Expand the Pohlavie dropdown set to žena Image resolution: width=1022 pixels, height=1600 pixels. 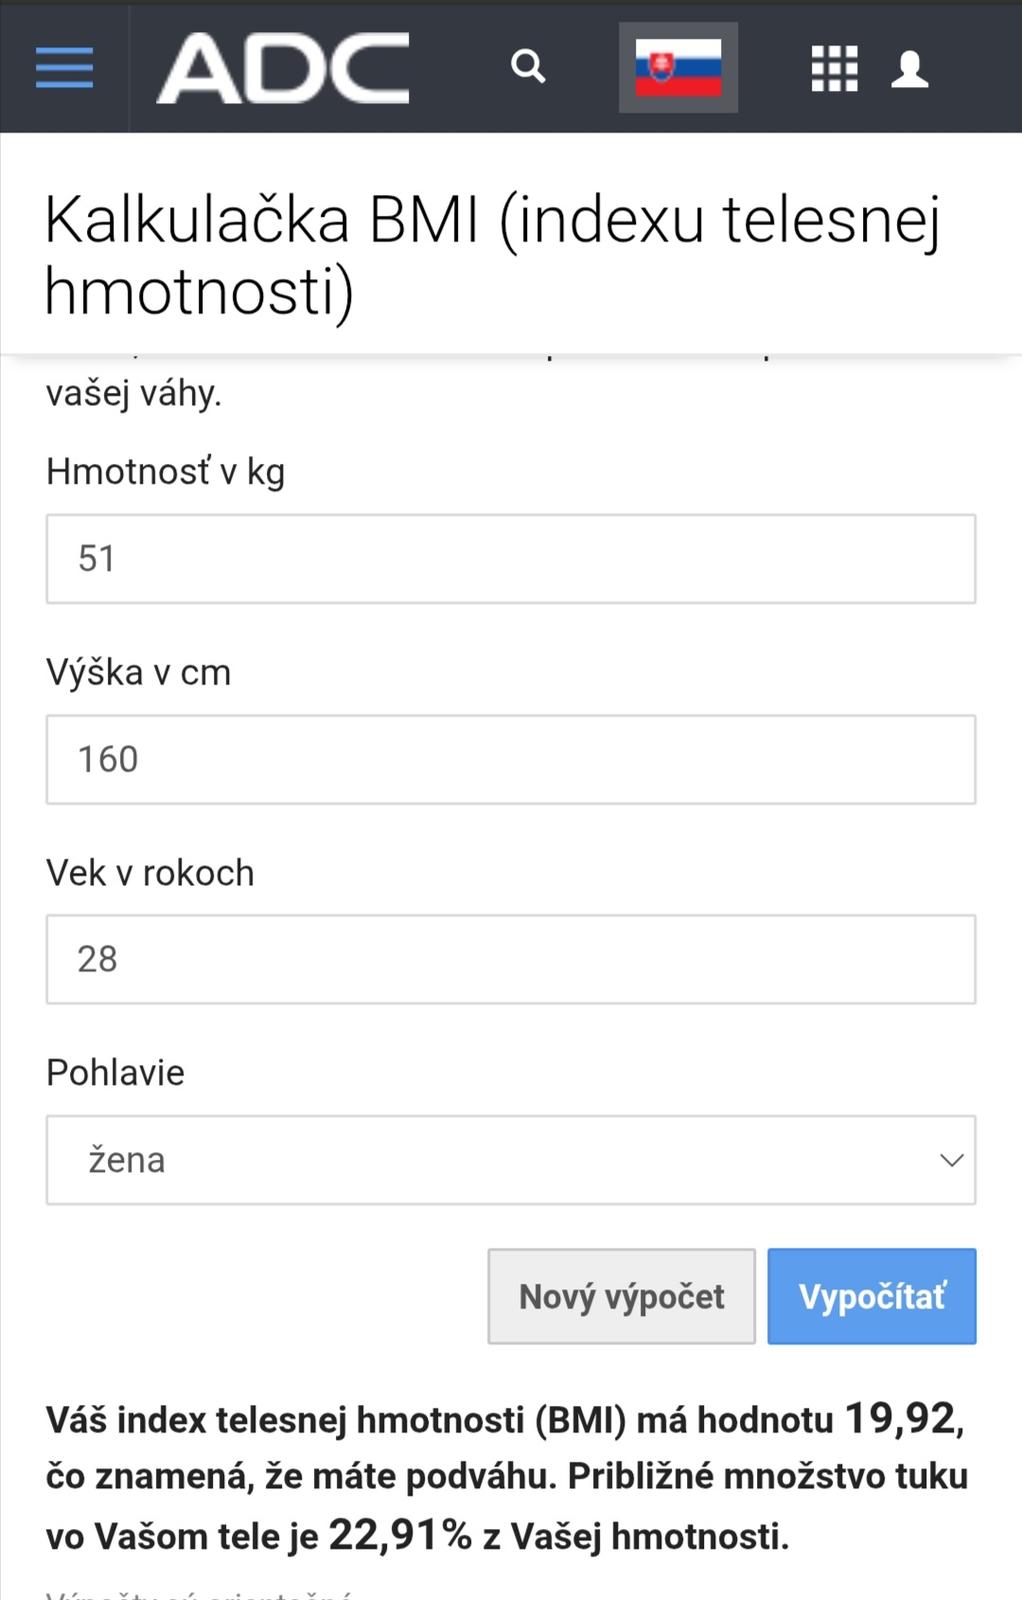510,1160
